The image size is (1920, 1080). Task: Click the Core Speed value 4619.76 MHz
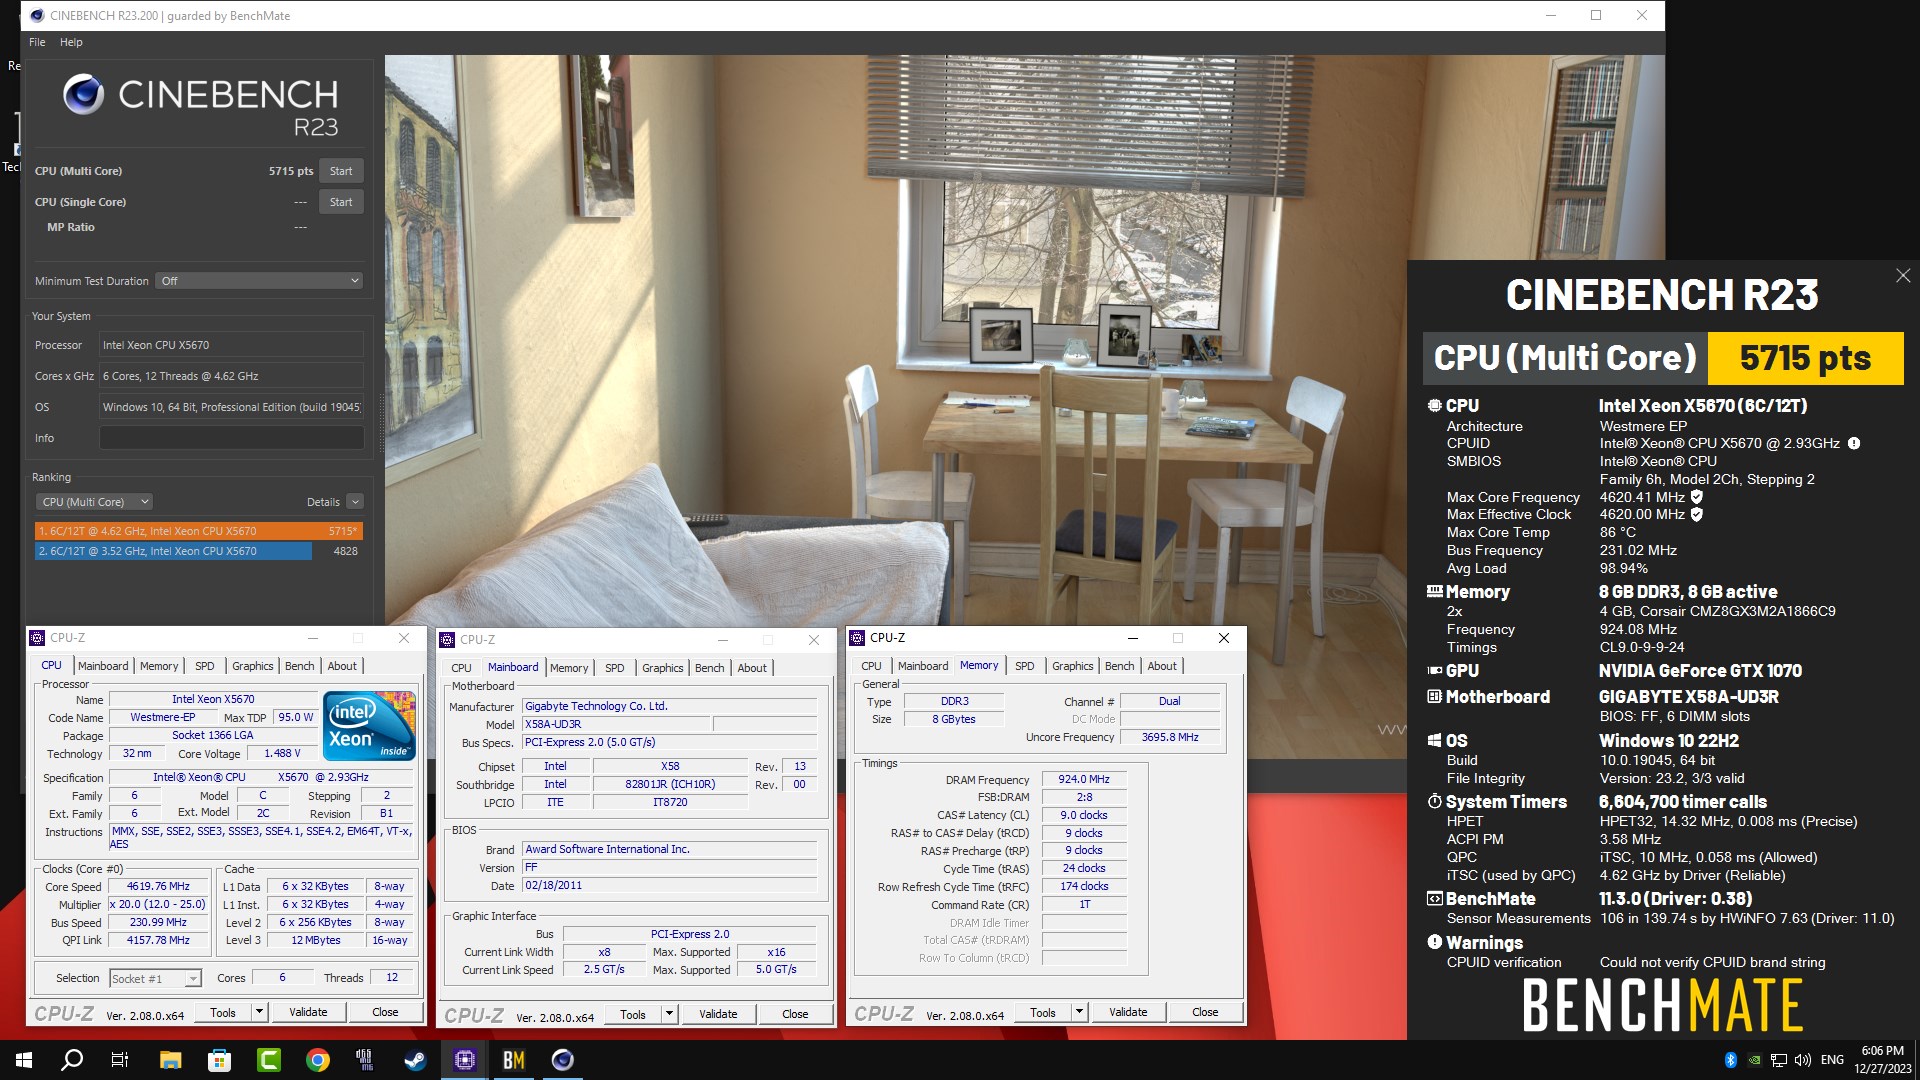158,887
